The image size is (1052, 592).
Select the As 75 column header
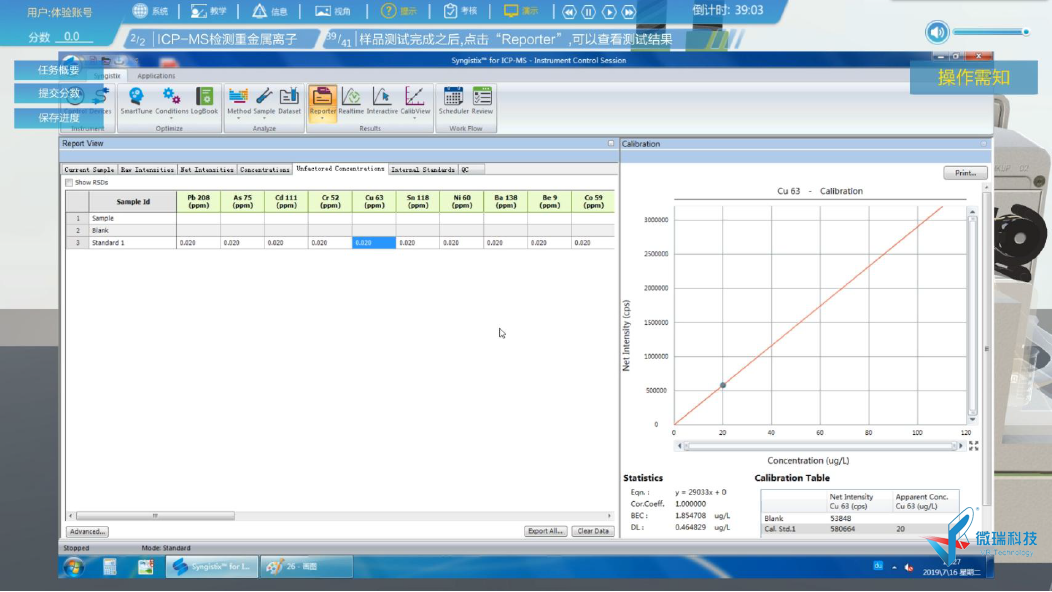click(242, 201)
